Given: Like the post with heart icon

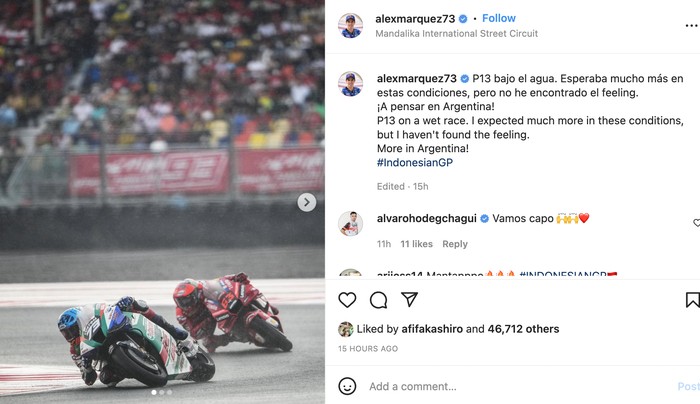Looking at the screenshot, I should [x=347, y=300].
